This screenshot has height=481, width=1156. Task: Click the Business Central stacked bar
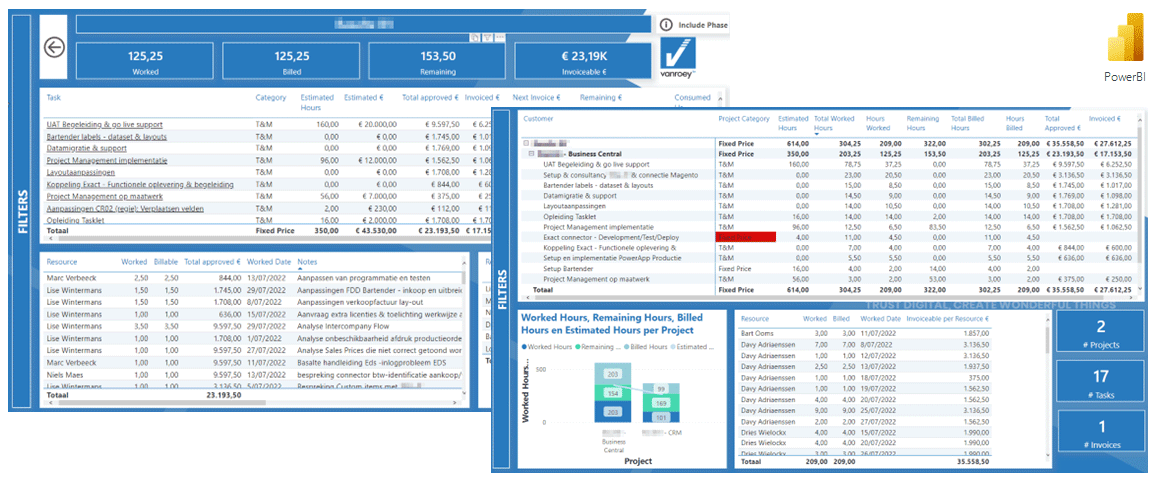click(x=614, y=393)
